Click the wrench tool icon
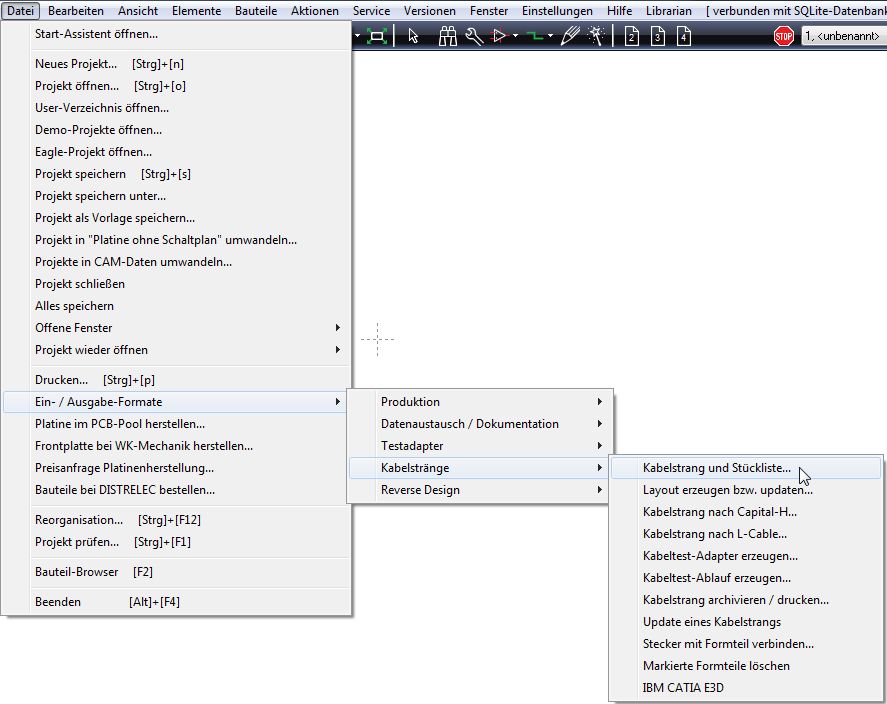This screenshot has height=704, width=887. pos(474,37)
